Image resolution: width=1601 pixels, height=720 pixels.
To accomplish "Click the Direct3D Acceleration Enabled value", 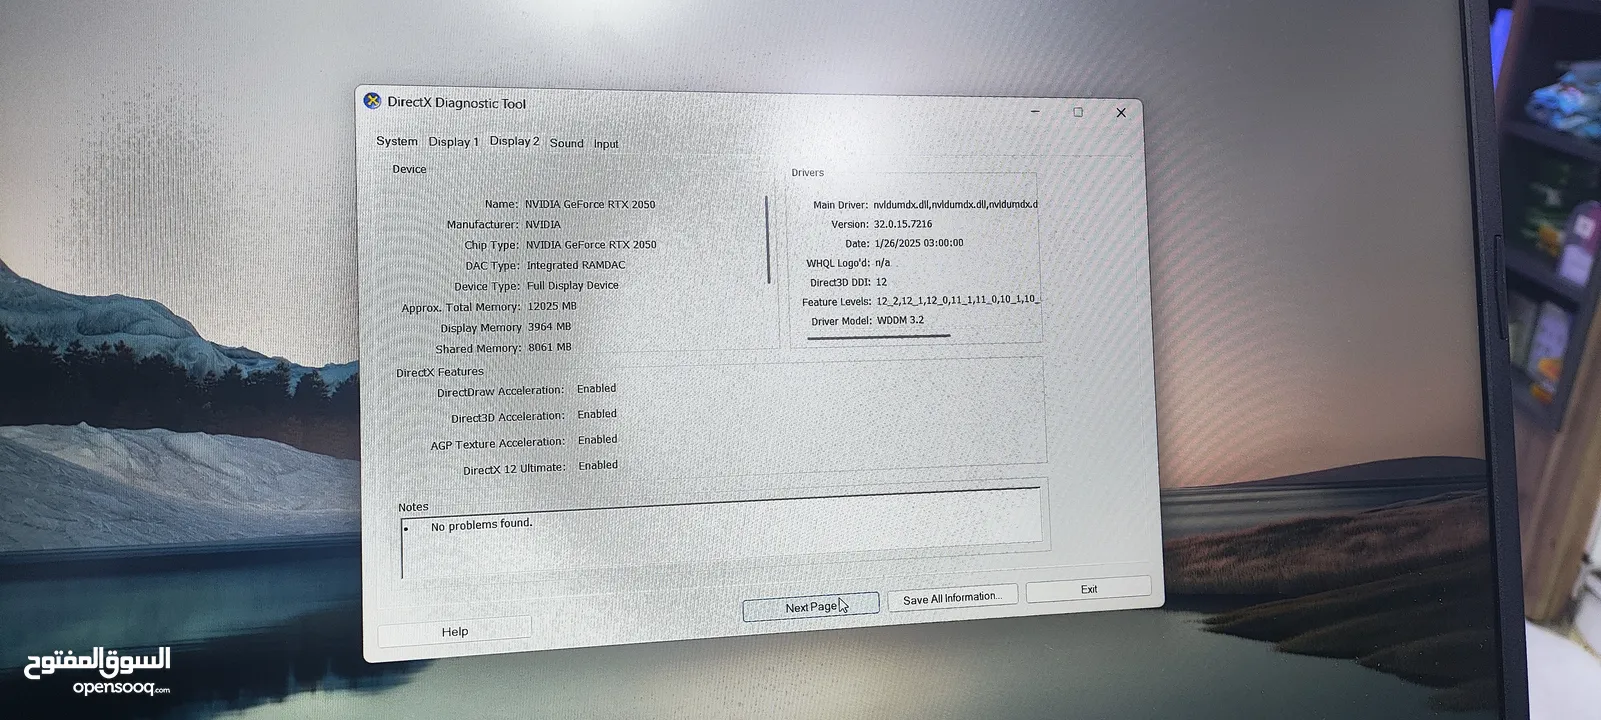I will [597, 414].
